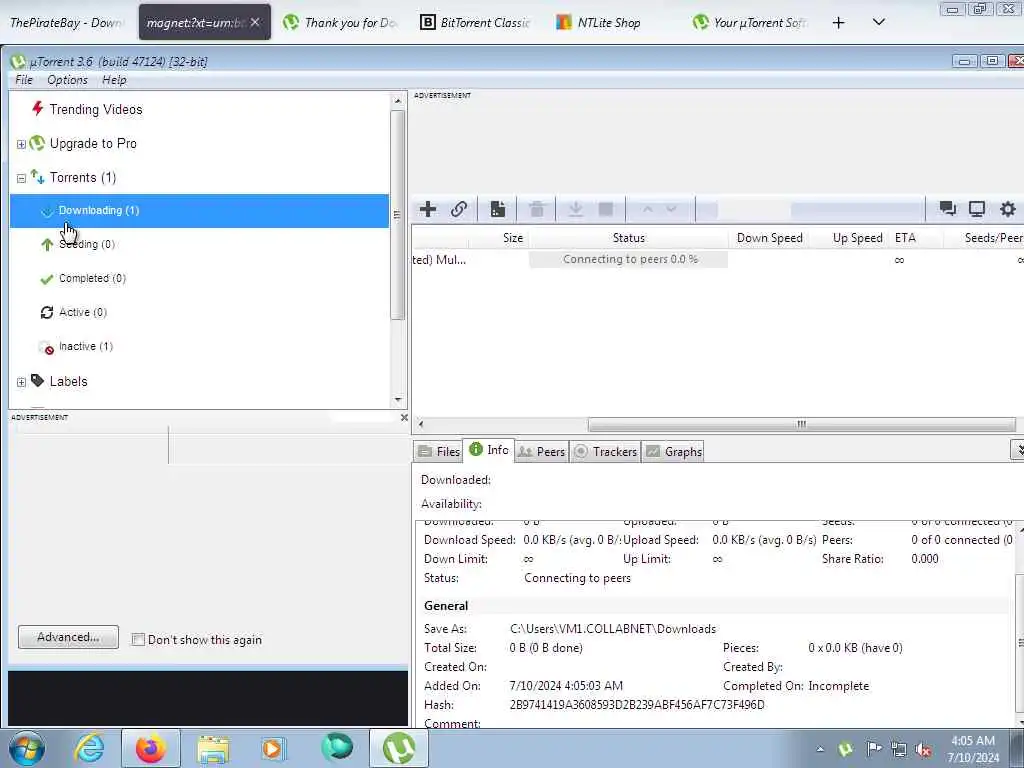Select the Downloading (1) category
Viewport: 1024px width, 768px height.
tap(199, 210)
